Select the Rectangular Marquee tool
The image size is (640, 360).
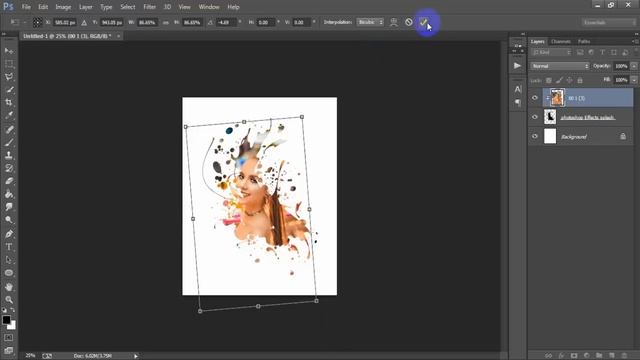pos(9,64)
